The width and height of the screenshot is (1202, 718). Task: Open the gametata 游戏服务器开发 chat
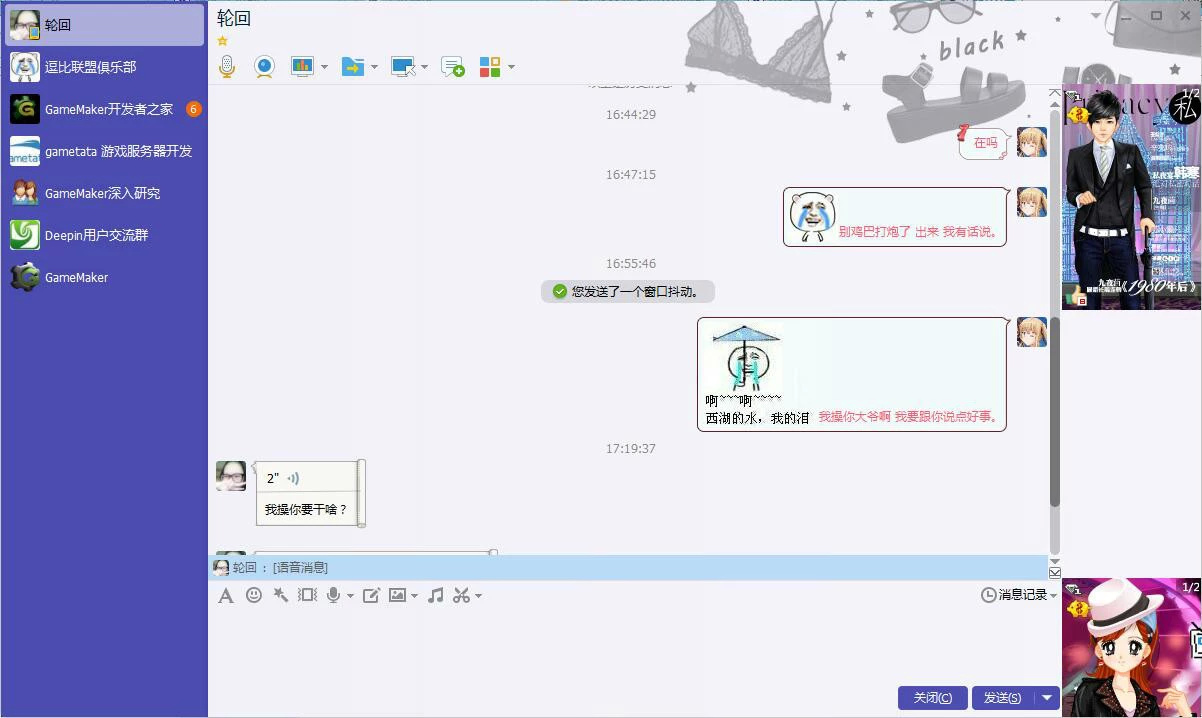click(x=104, y=151)
